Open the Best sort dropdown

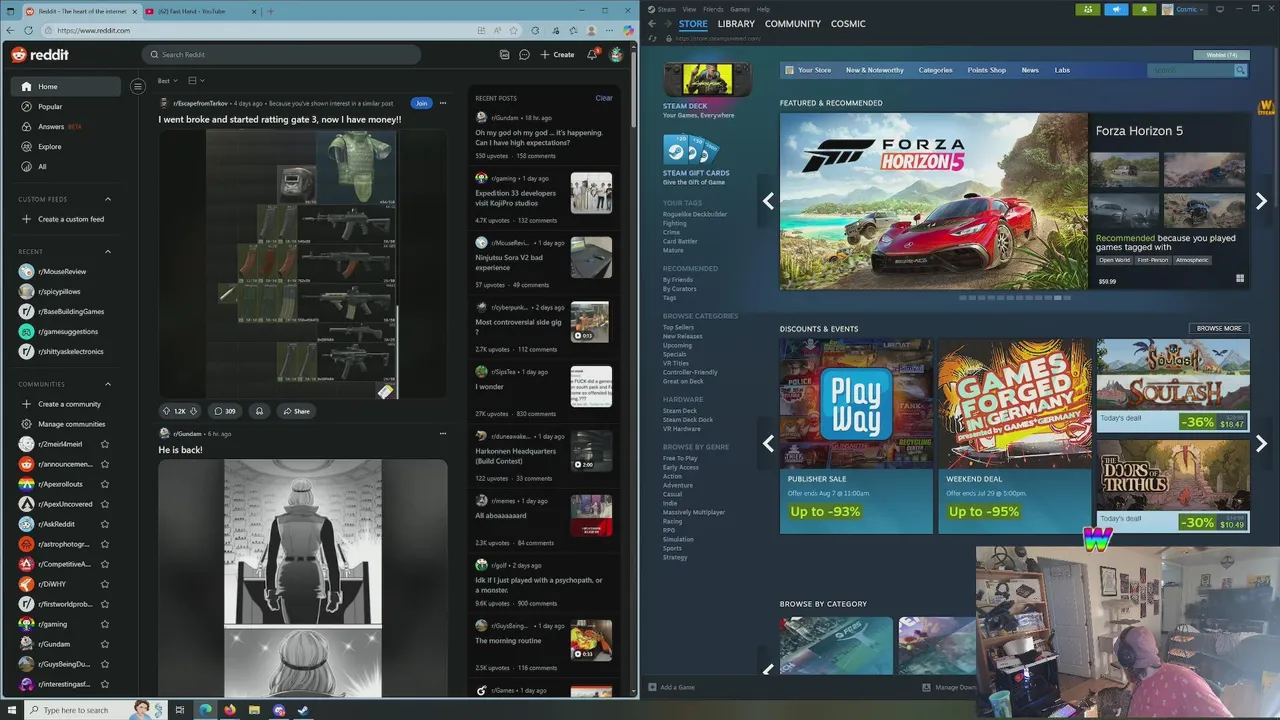click(167, 81)
